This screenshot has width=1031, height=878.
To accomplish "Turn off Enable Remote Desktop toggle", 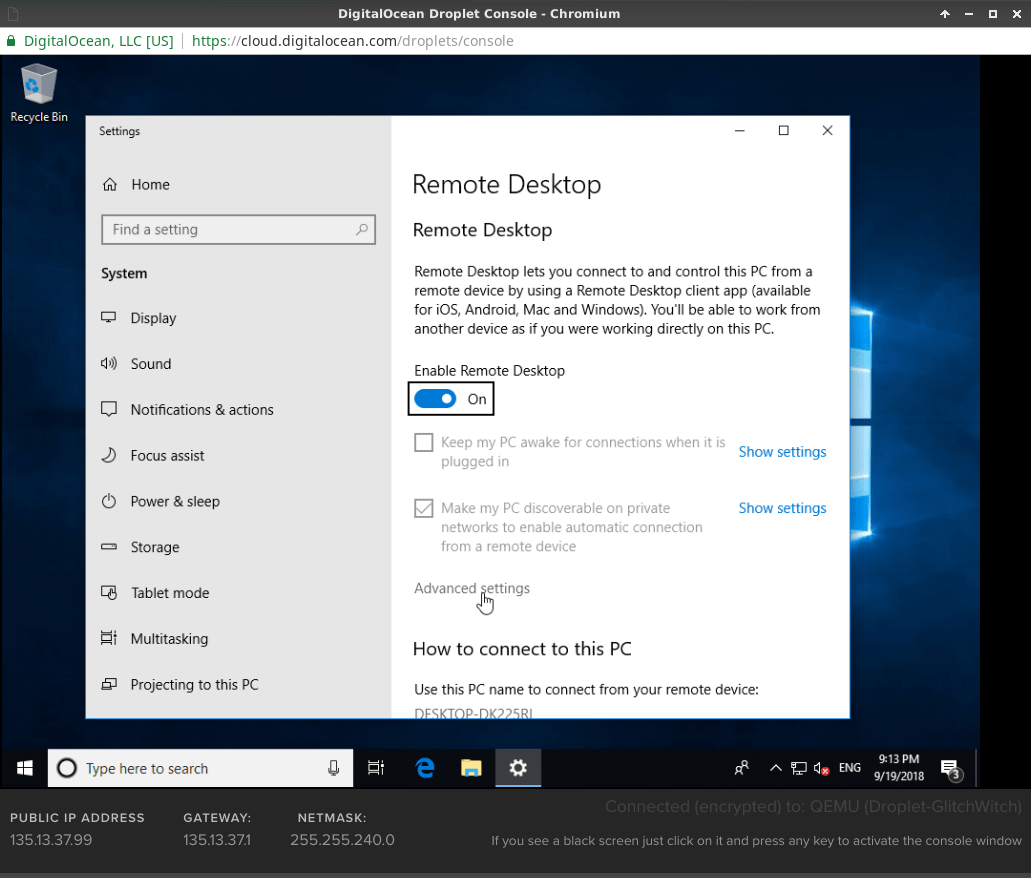I will click(x=436, y=399).
